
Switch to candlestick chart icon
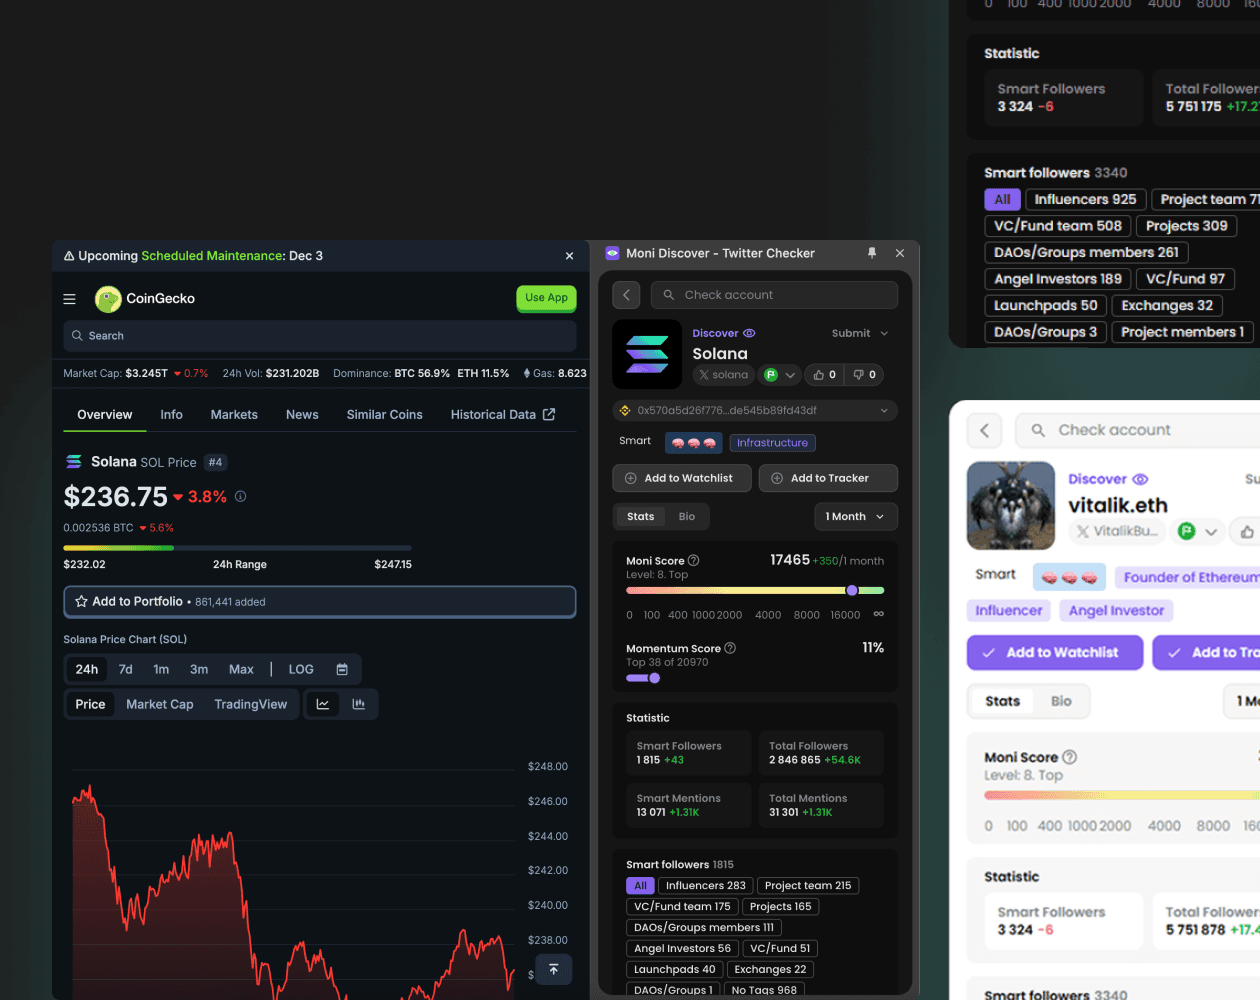click(359, 705)
